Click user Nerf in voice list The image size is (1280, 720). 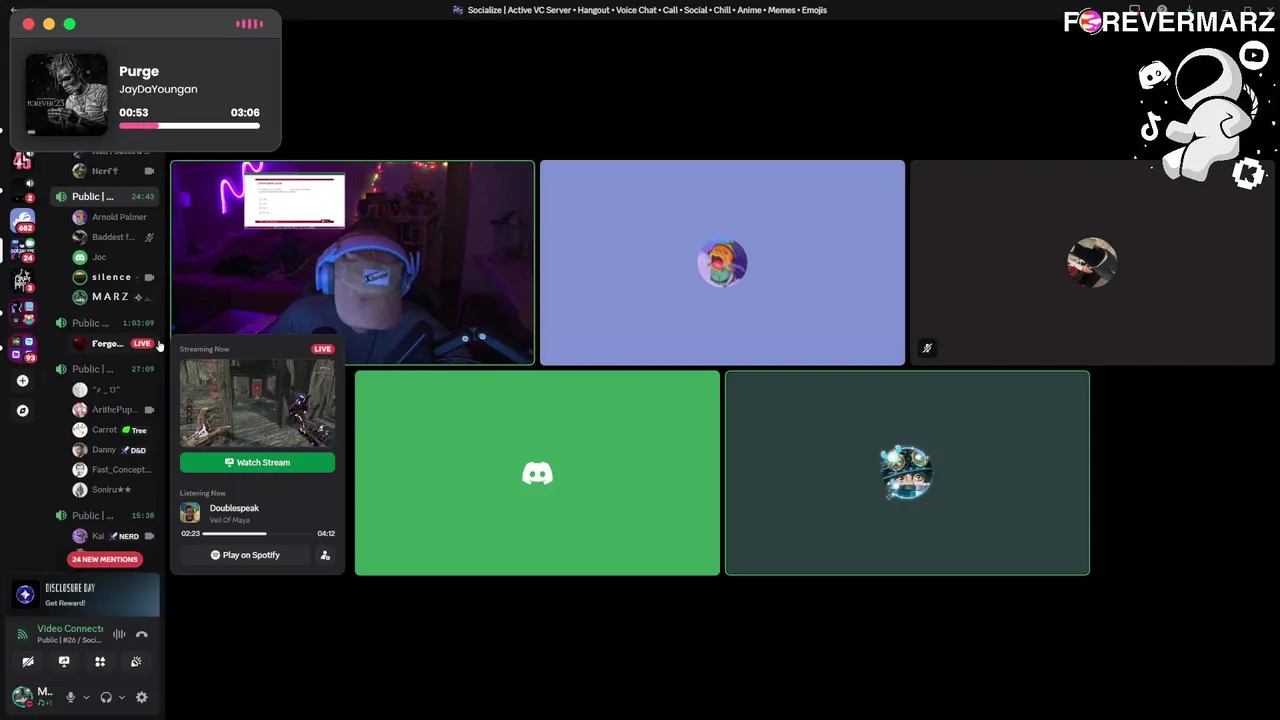(113, 171)
